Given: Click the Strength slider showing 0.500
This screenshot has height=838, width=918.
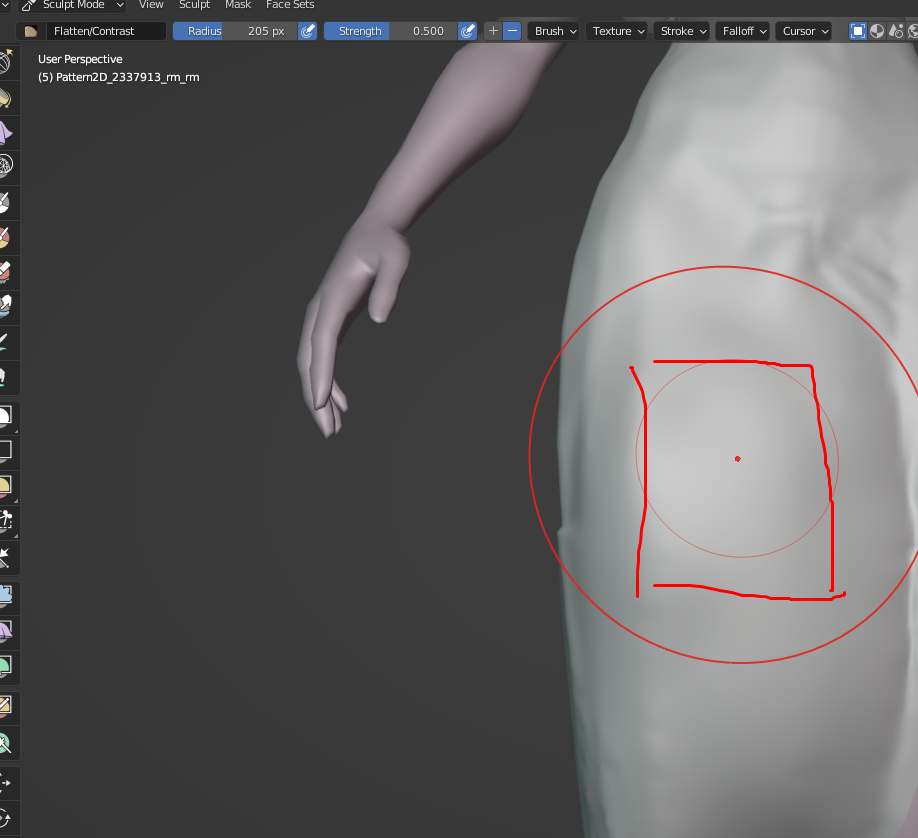Looking at the screenshot, I should (x=391, y=31).
